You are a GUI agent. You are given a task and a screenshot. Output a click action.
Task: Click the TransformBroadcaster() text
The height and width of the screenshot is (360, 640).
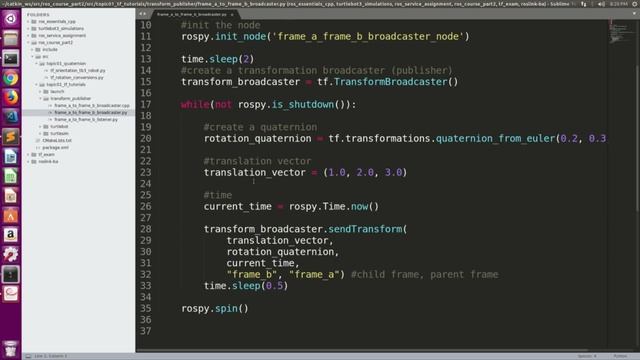(x=396, y=82)
